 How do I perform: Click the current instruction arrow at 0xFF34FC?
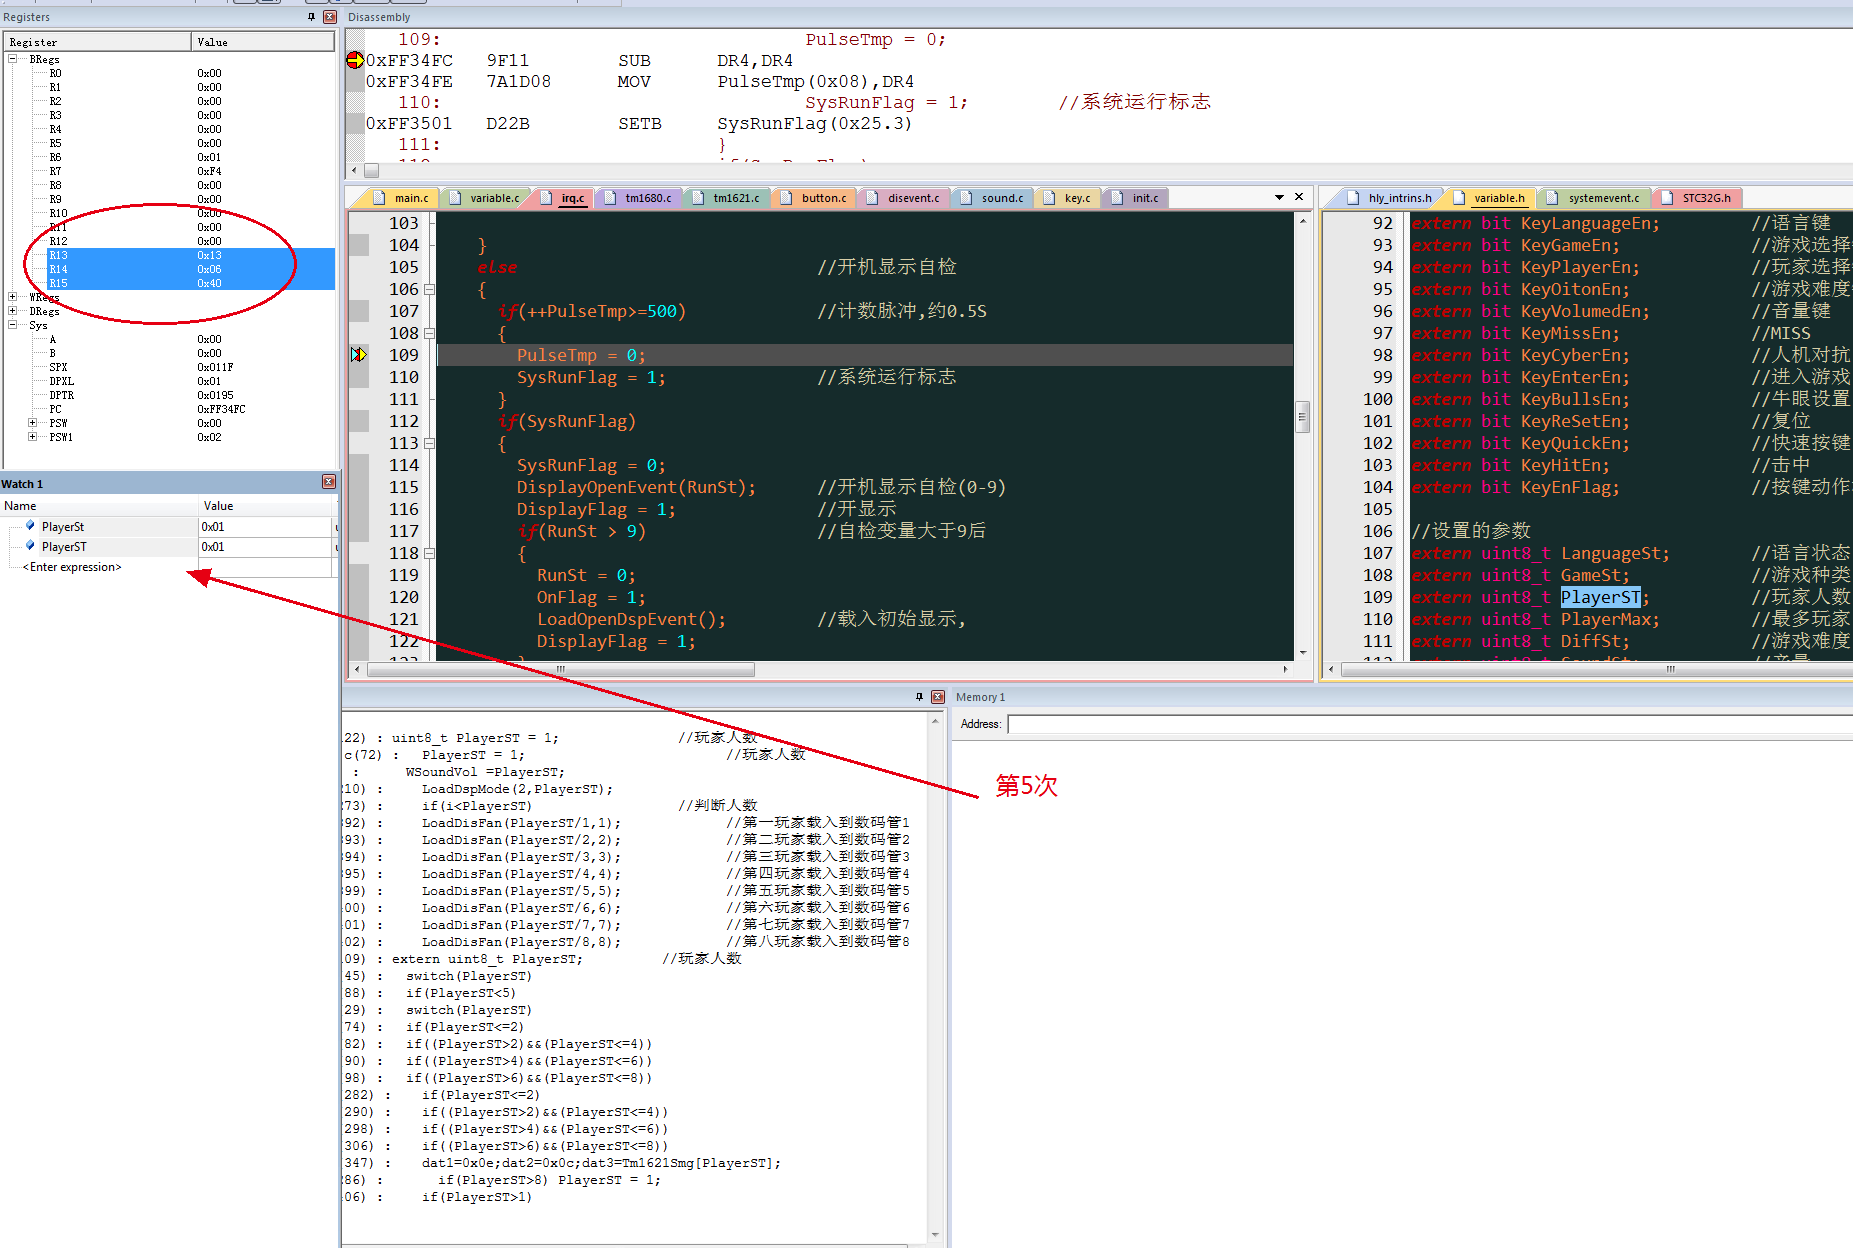355,61
